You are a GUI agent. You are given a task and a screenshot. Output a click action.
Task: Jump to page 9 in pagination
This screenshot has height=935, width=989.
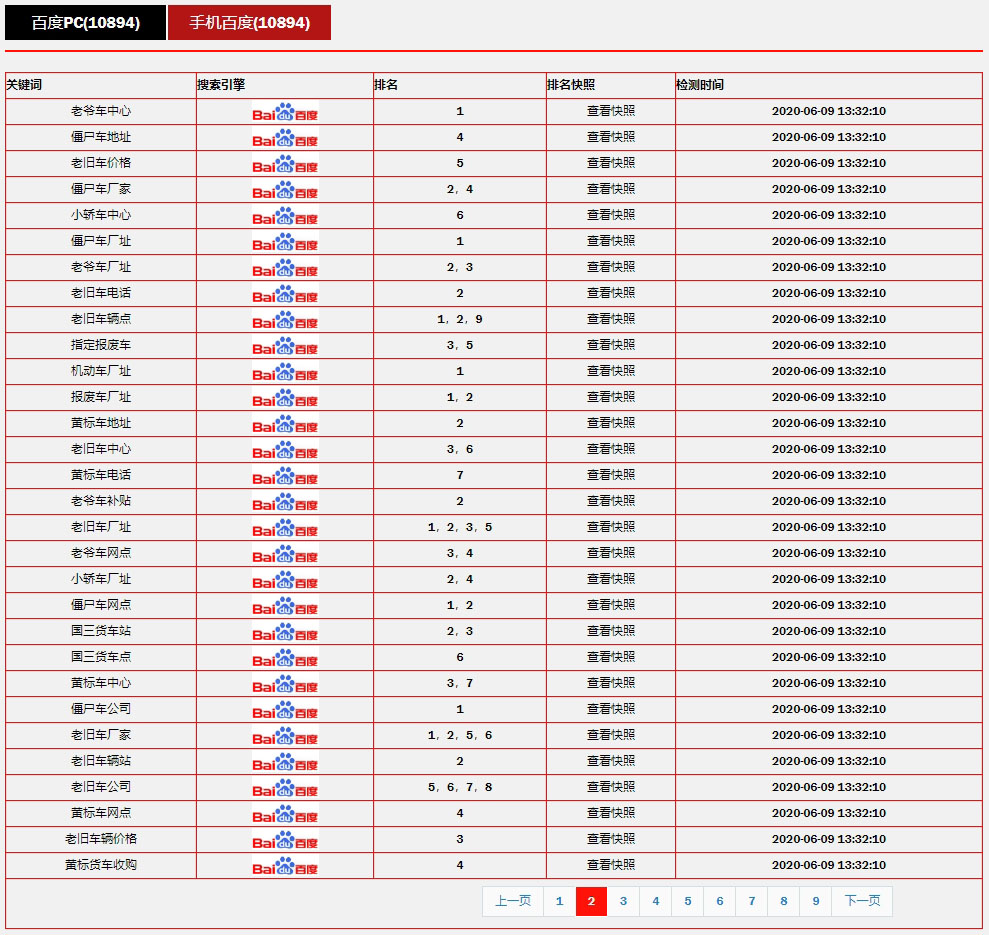(816, 901)
